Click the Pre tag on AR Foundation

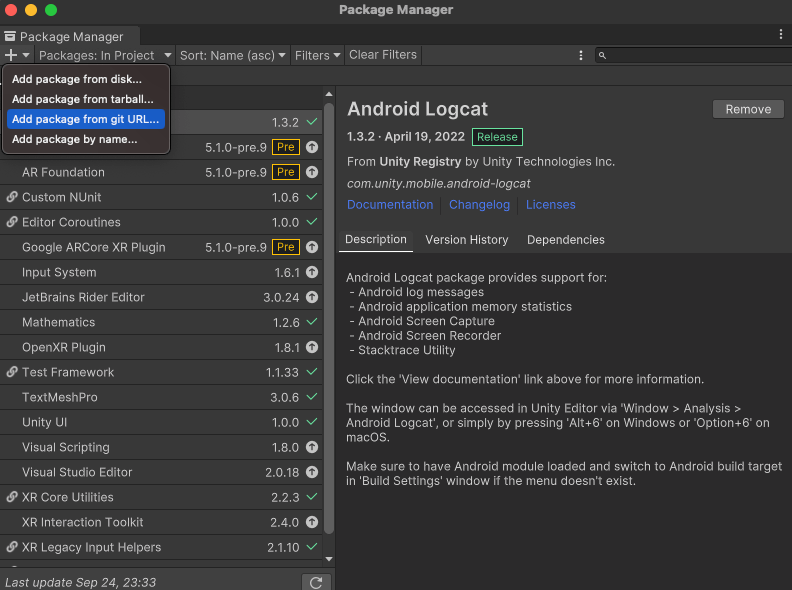pos(285,172)
